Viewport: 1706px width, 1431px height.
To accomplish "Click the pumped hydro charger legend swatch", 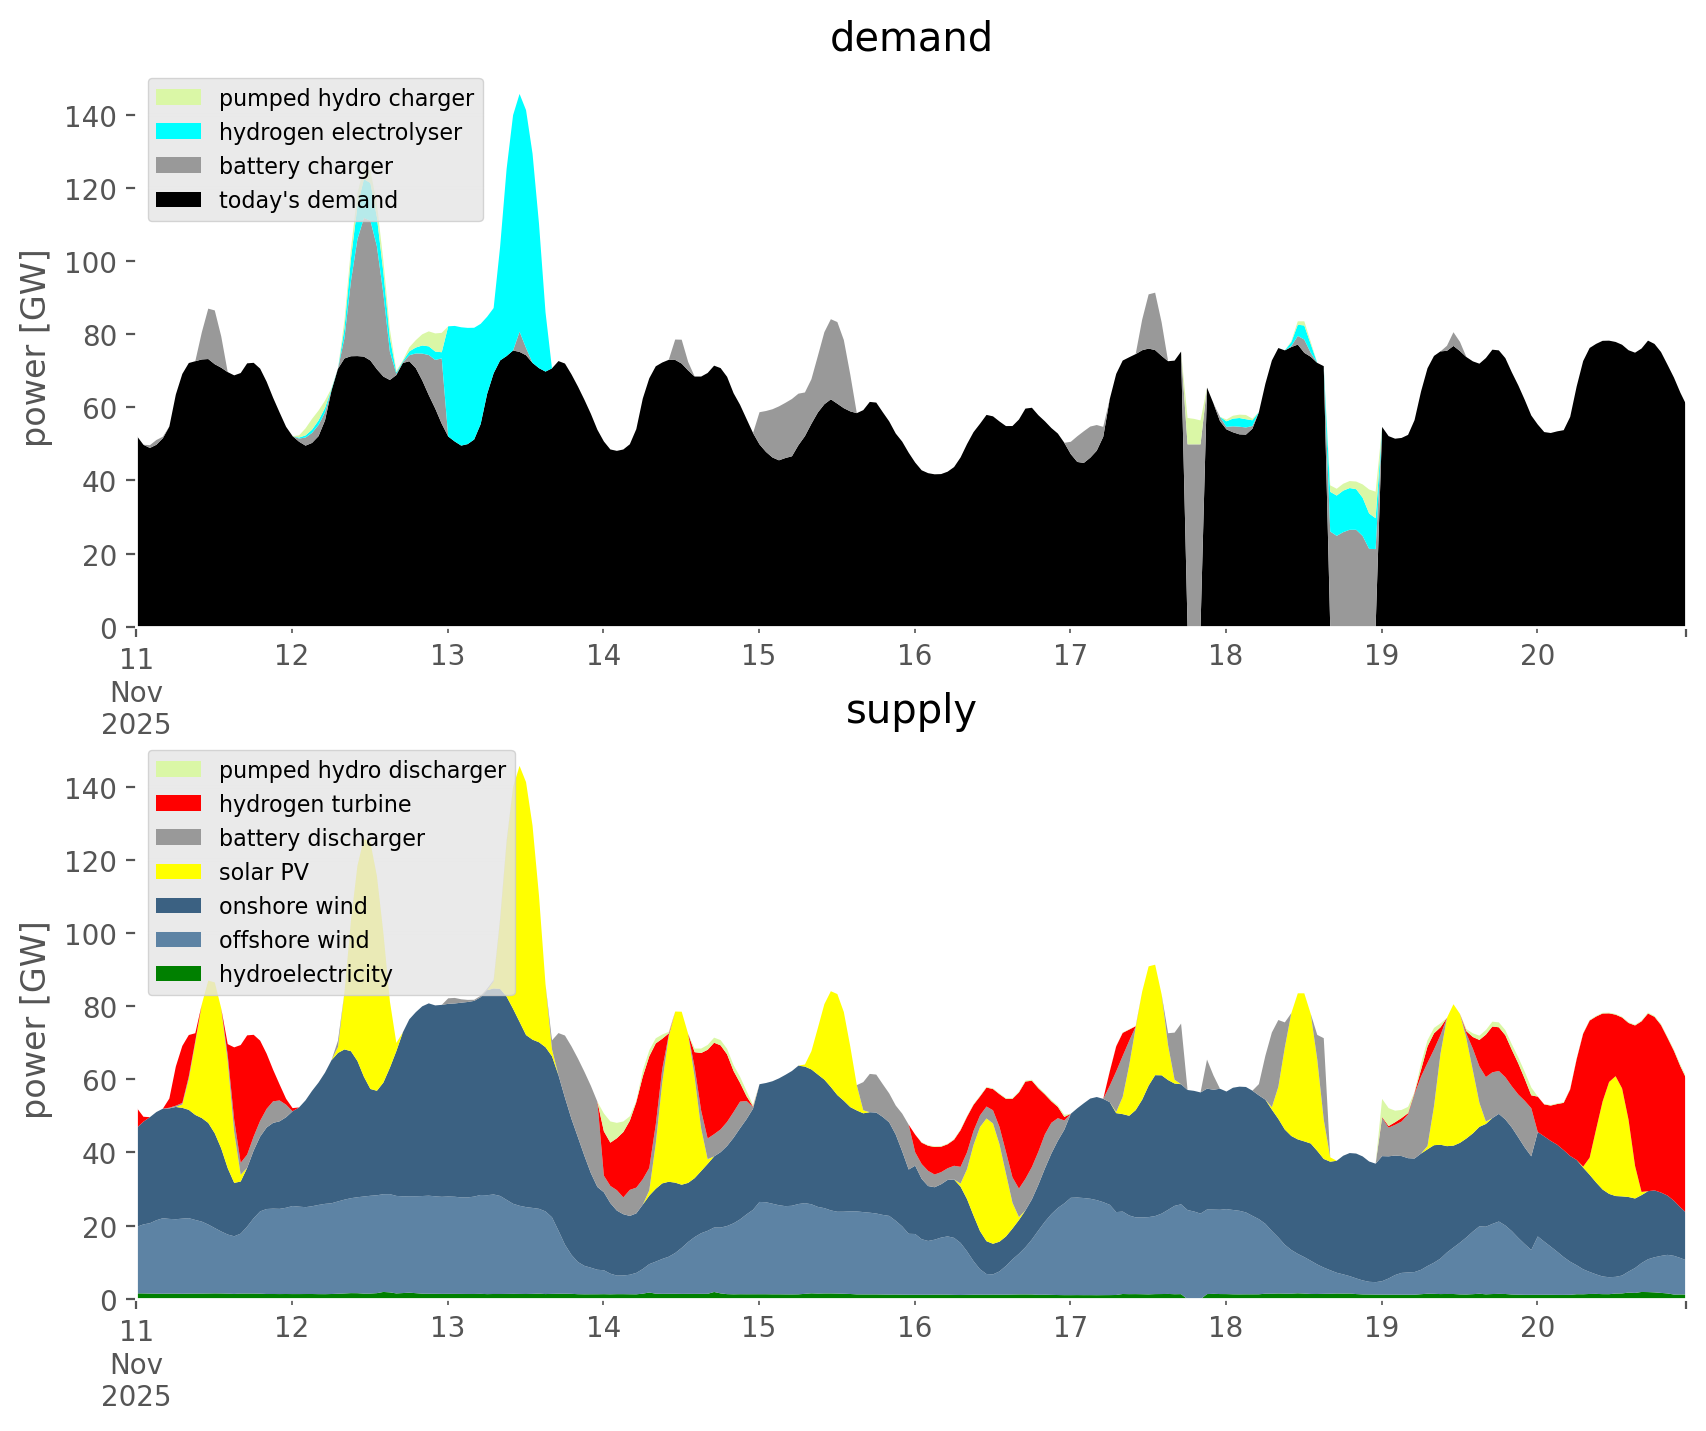I will (179, 98).
